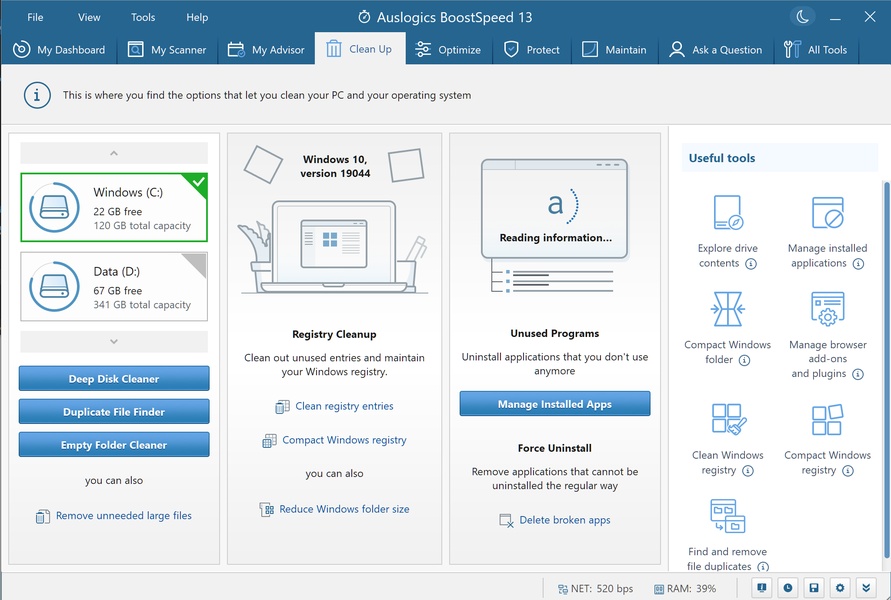Click the save disk icon in status bar
The height and width of the screenshot is (600, 891).
pos(814,588)
